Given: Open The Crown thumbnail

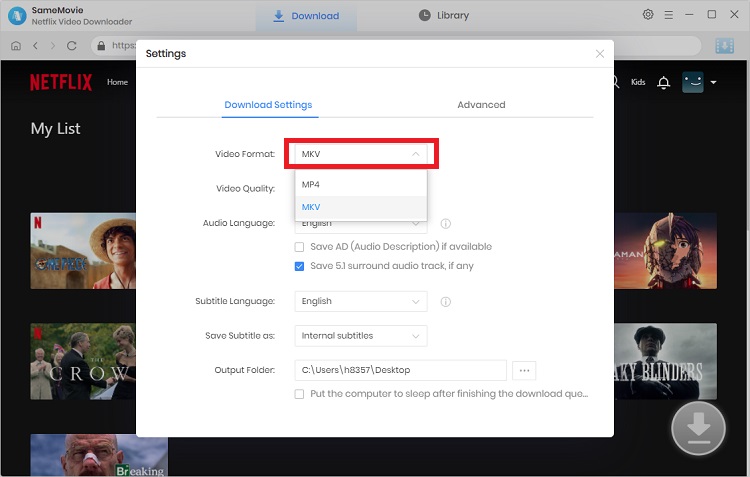Looking at the screenshot, I should pos(83,361).
